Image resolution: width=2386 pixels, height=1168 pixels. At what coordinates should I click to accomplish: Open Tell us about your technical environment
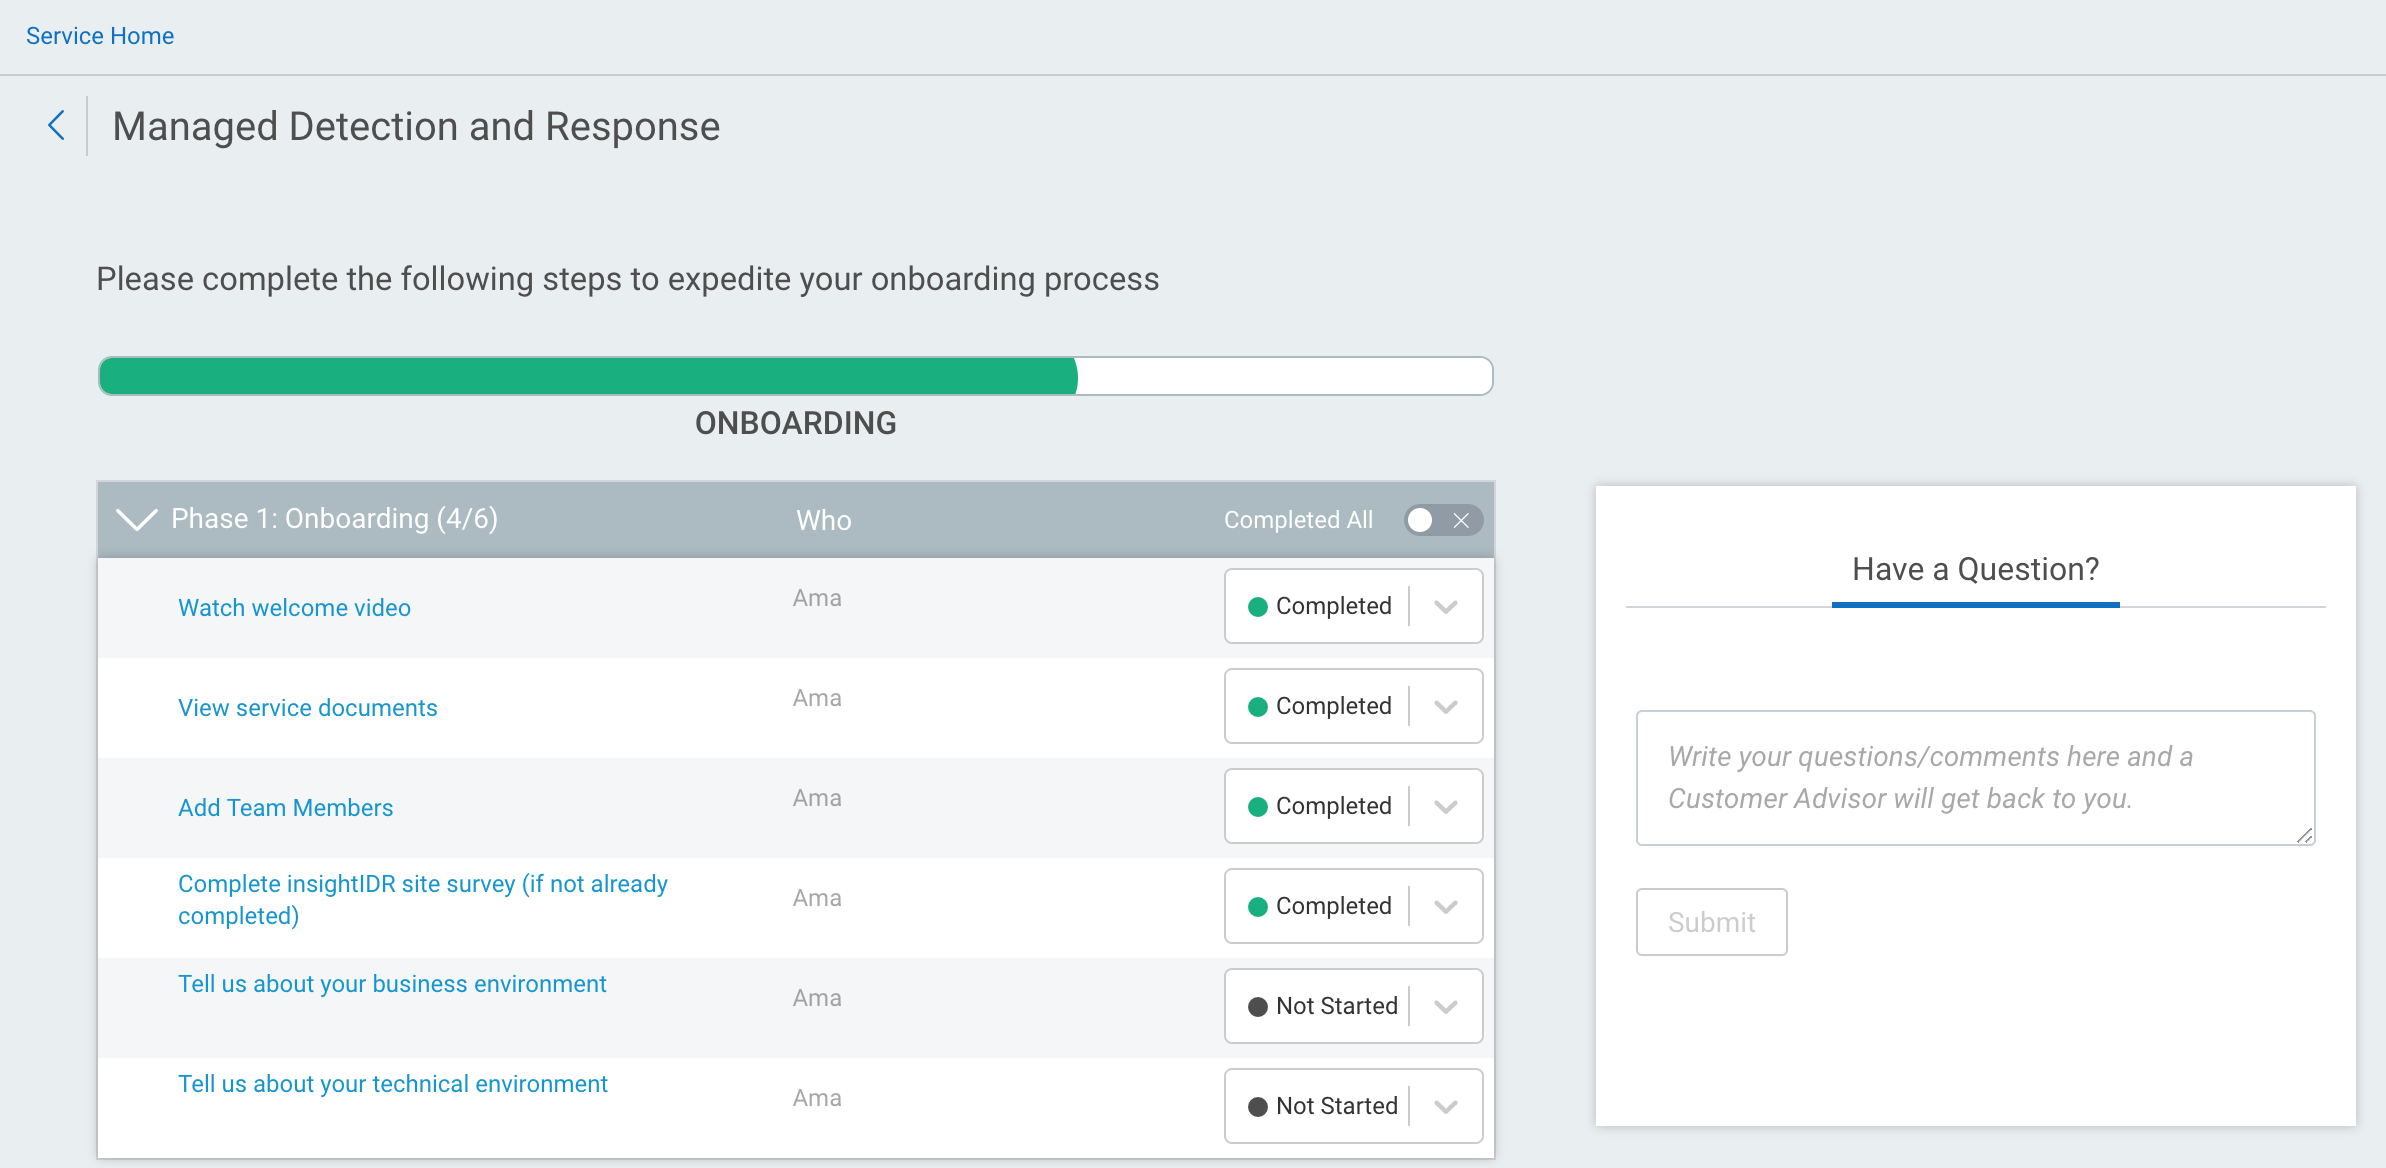393,1084
